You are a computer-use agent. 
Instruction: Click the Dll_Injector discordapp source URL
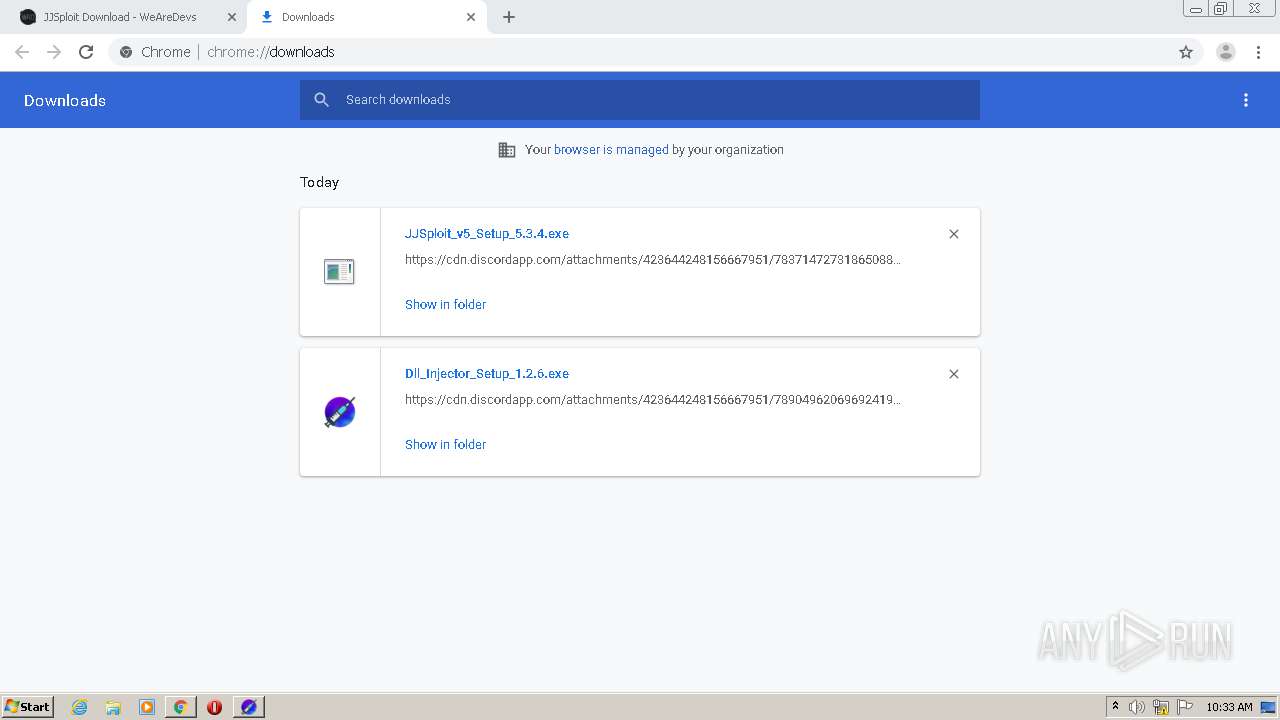coord(653,400)
